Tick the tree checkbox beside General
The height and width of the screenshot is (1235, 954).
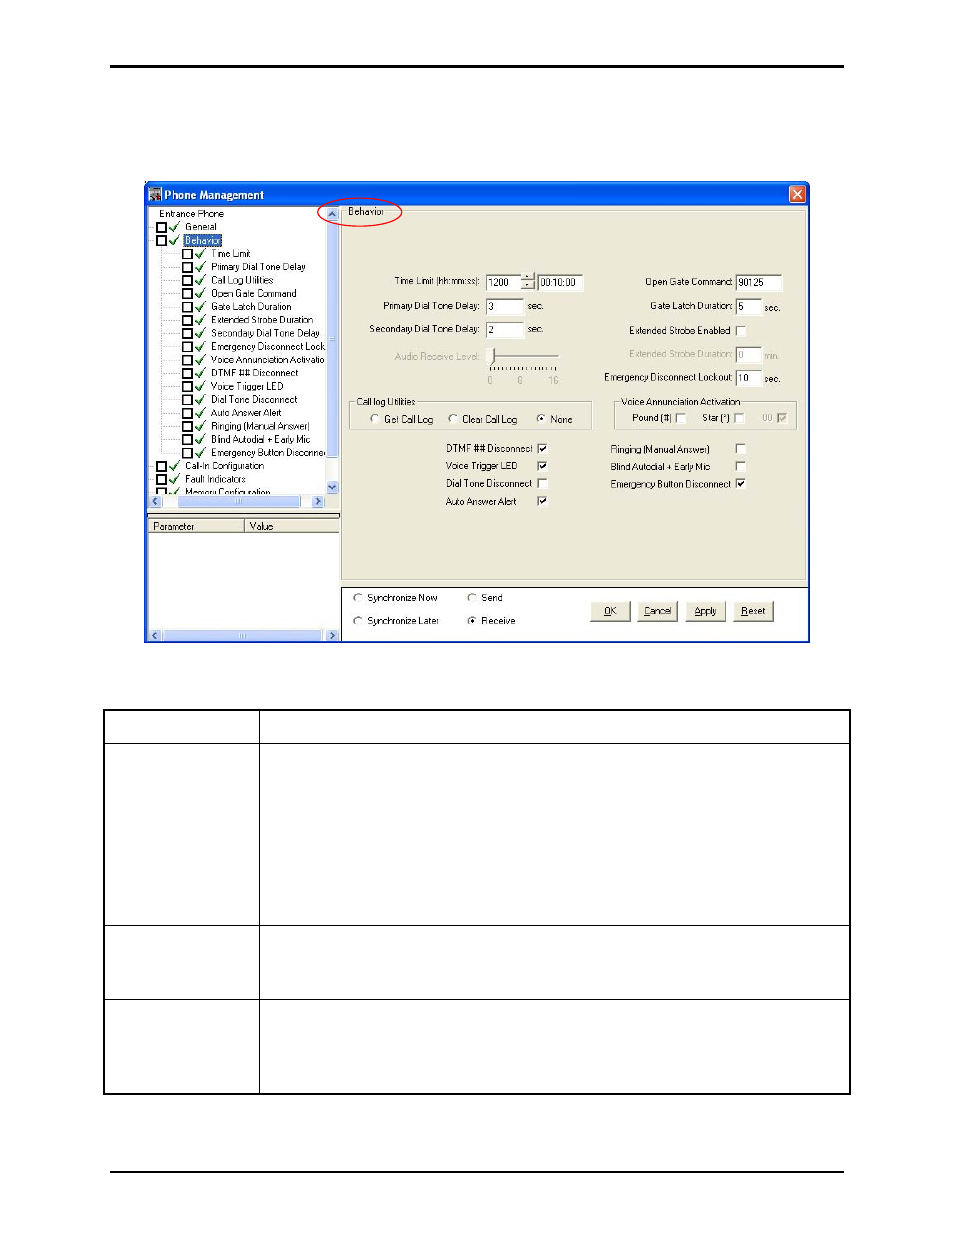click(x=161, y=227)
